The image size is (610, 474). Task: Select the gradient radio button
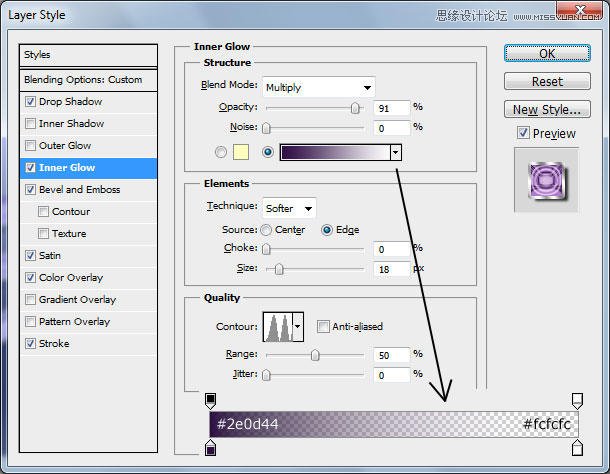pos(268,152)
